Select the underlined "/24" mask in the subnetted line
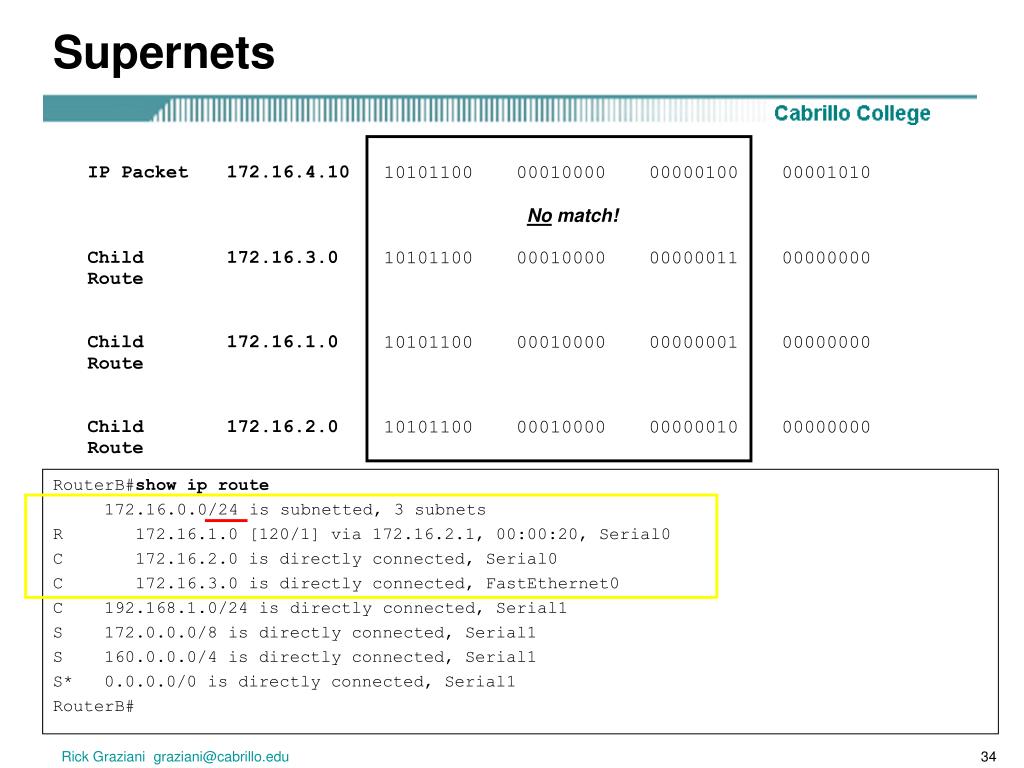Viewport: 1024px width, 768px height. coord(223,510)
